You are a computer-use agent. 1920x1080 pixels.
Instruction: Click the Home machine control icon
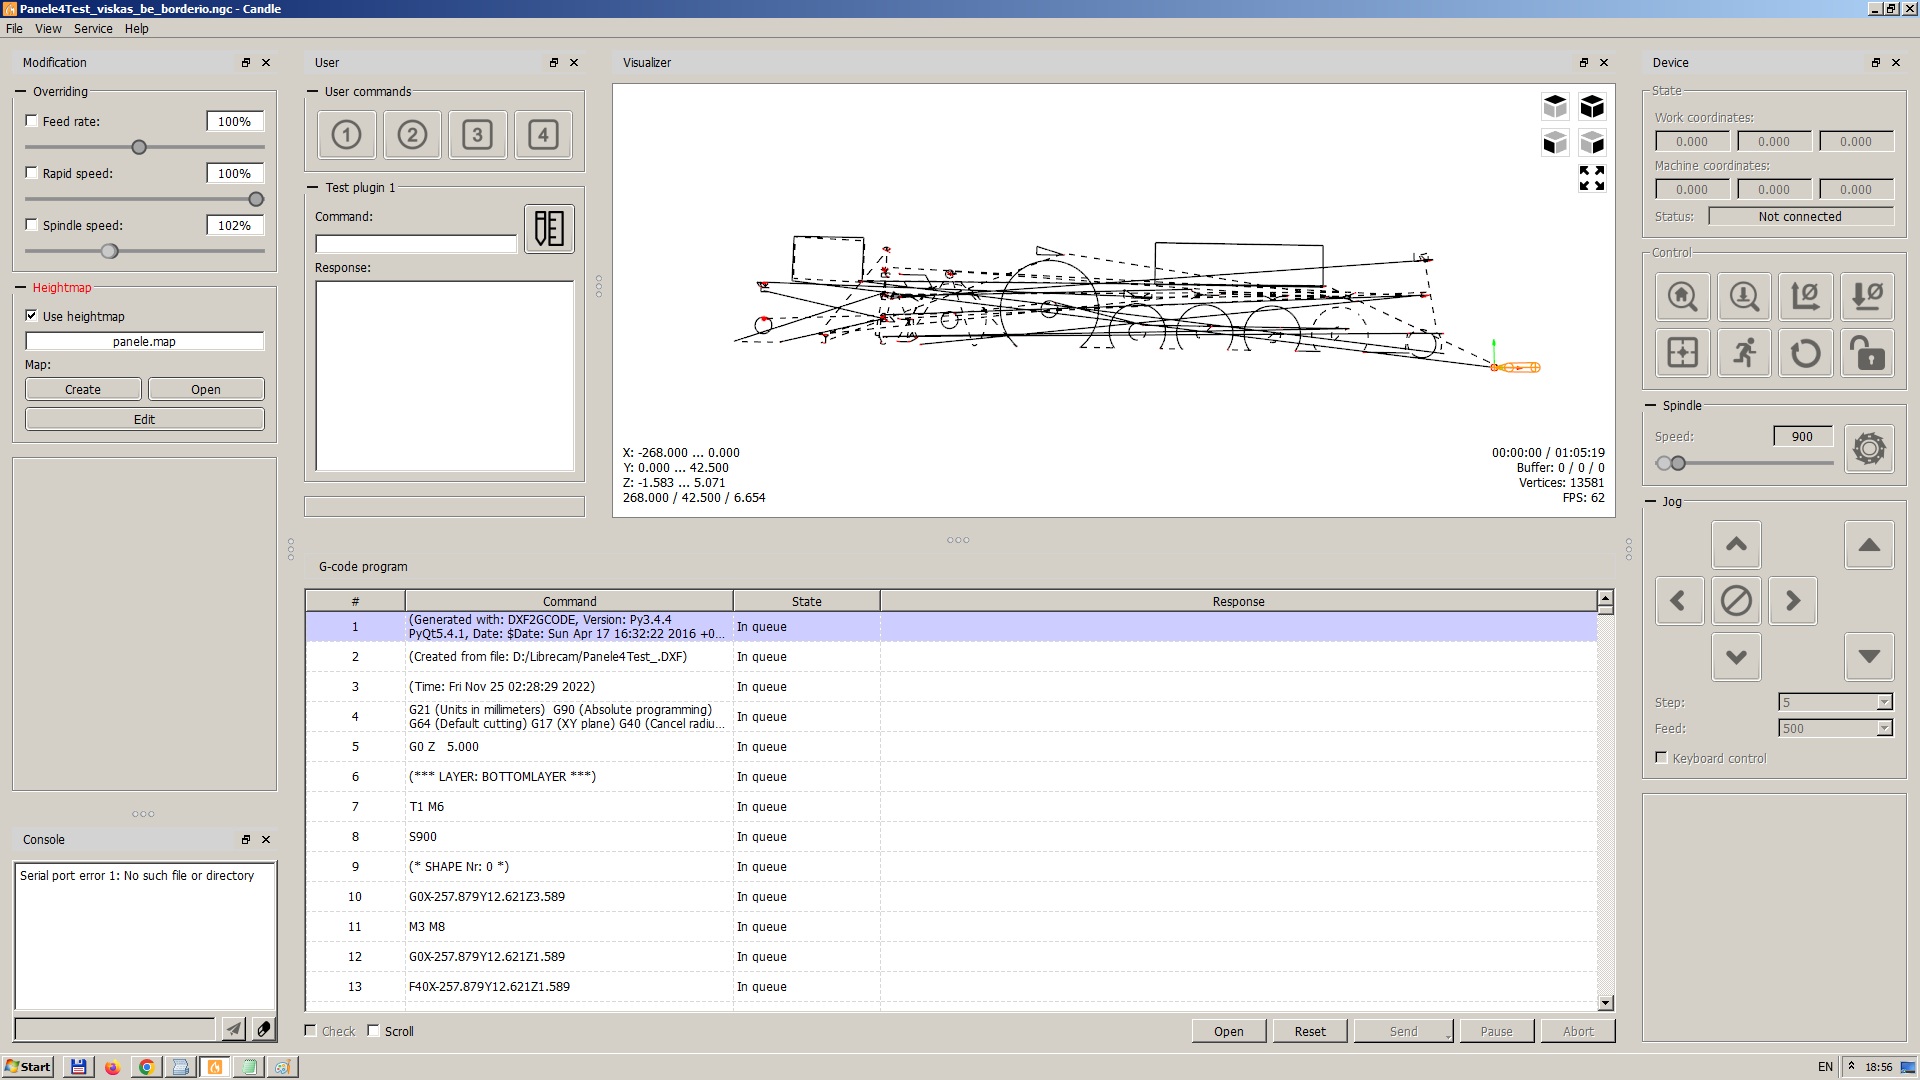[1683, 297]
